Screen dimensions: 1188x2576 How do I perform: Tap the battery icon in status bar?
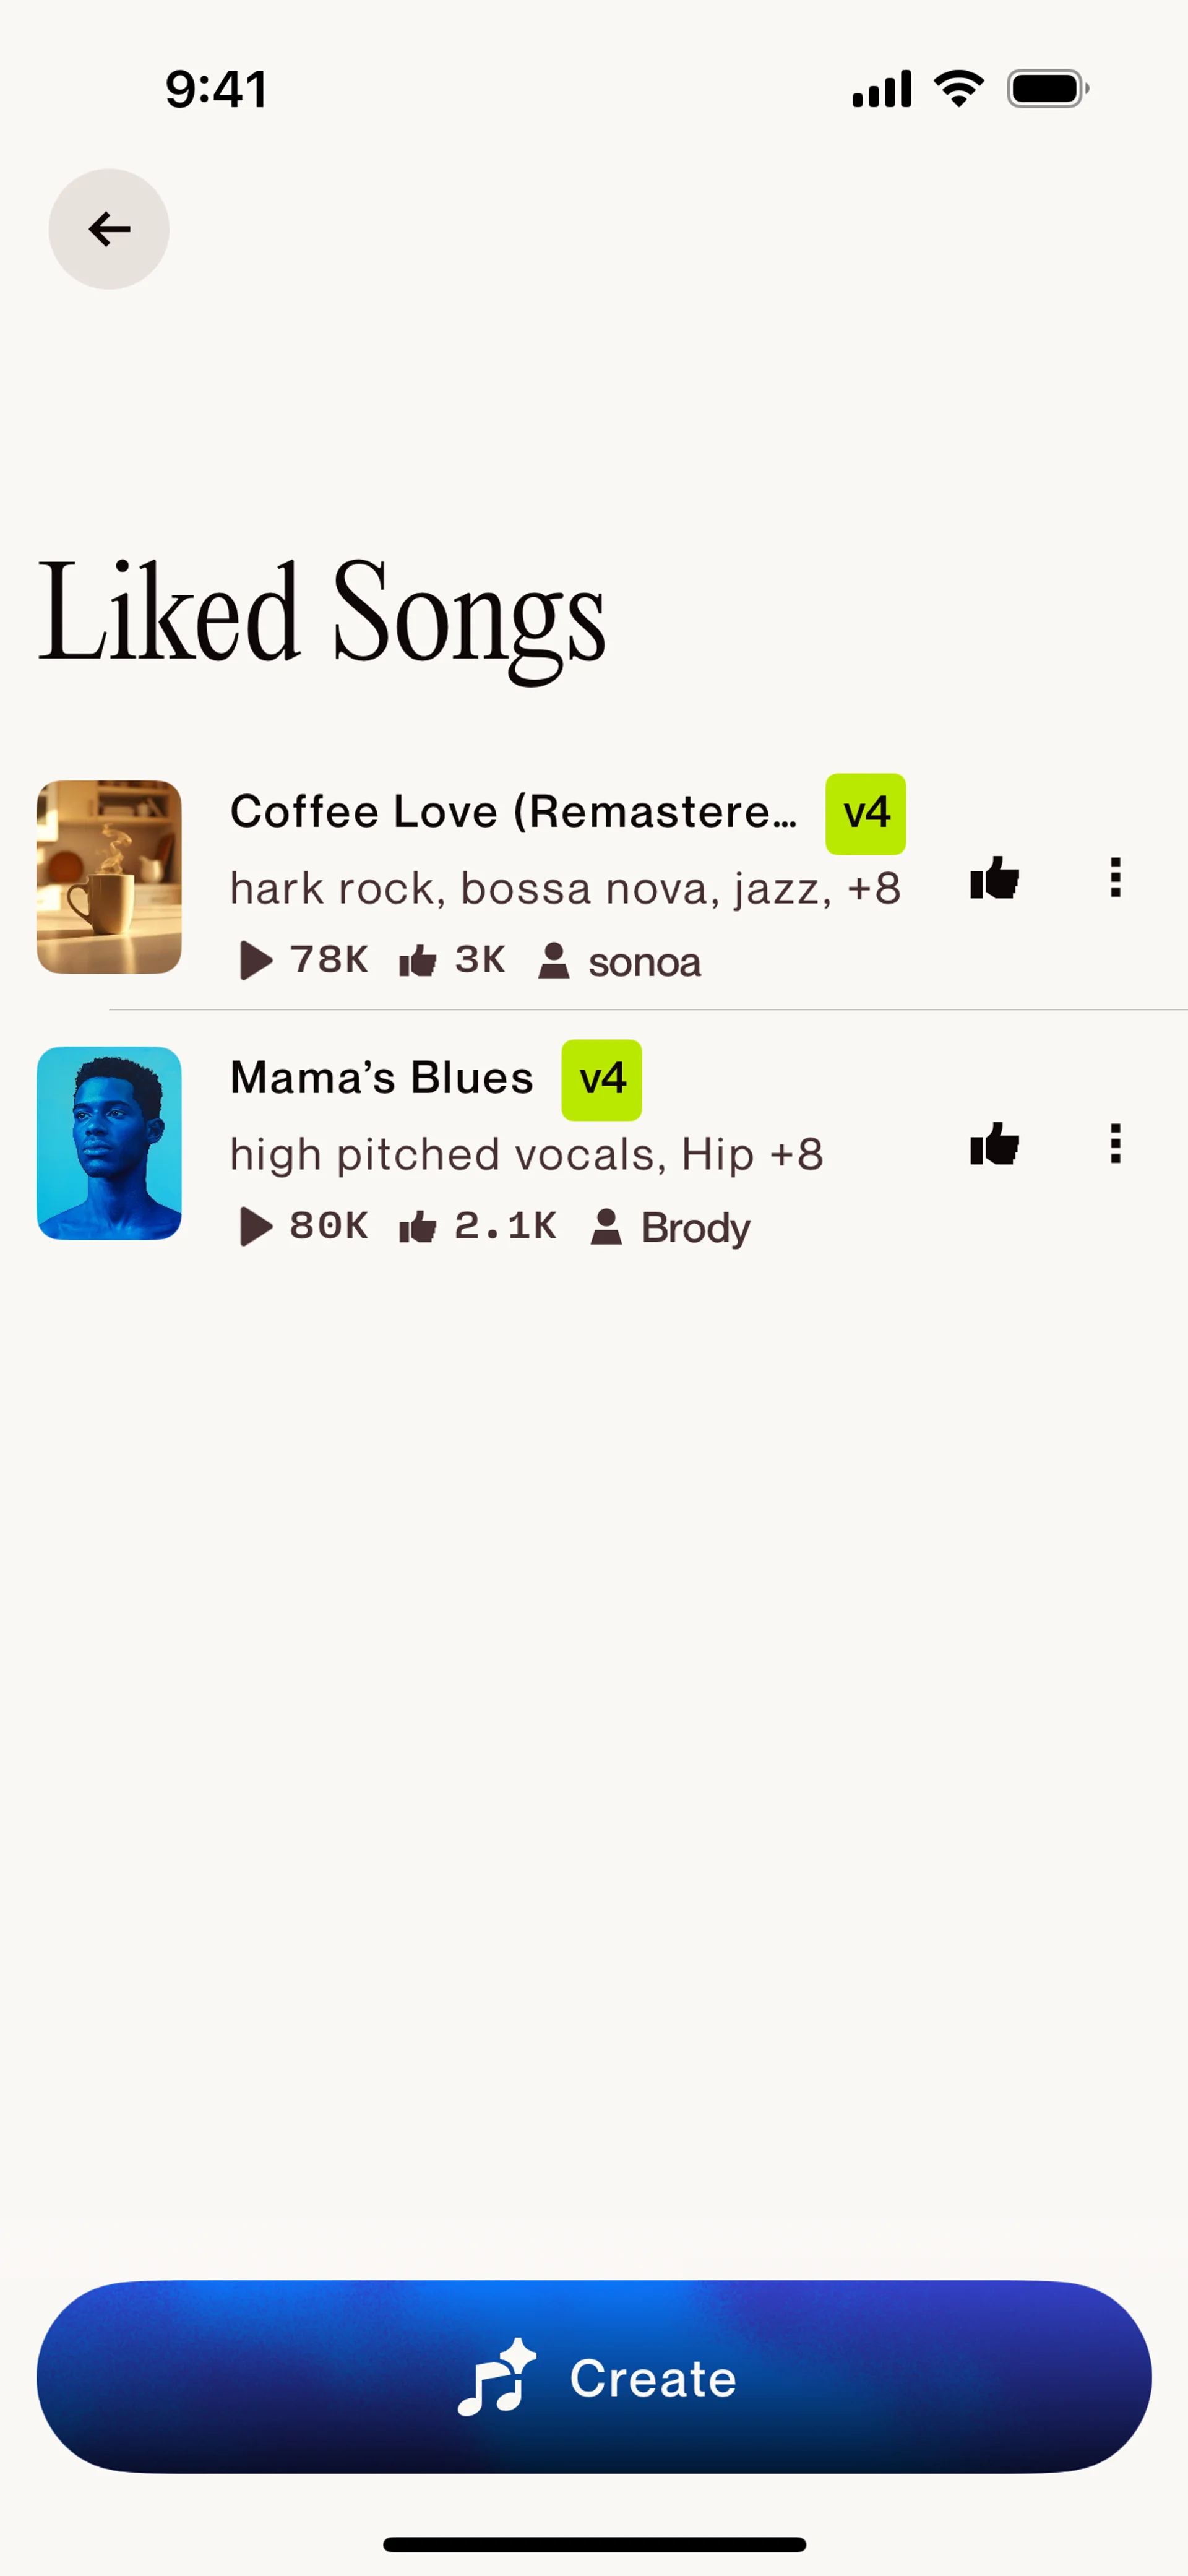[1046, 89]
